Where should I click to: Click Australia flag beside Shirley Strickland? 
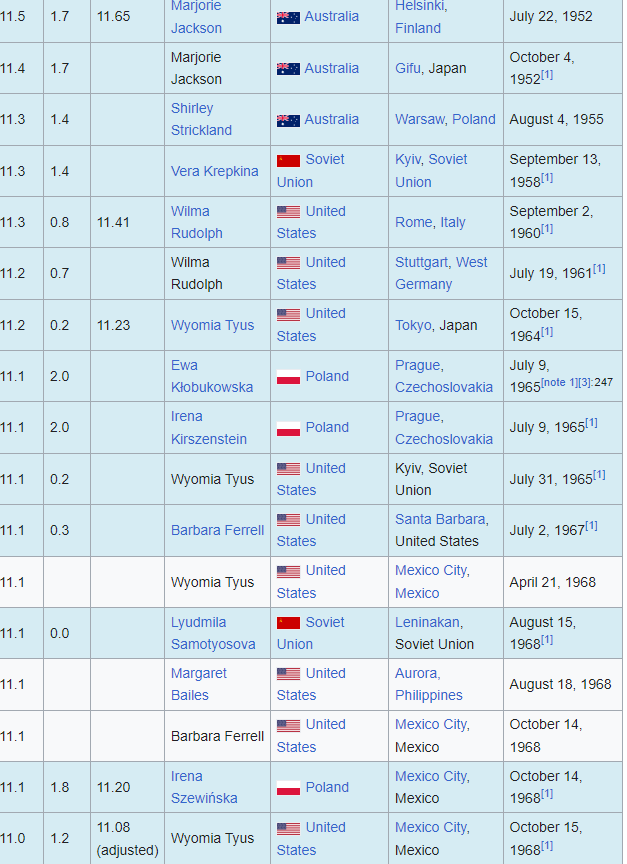tap(288, 120)
